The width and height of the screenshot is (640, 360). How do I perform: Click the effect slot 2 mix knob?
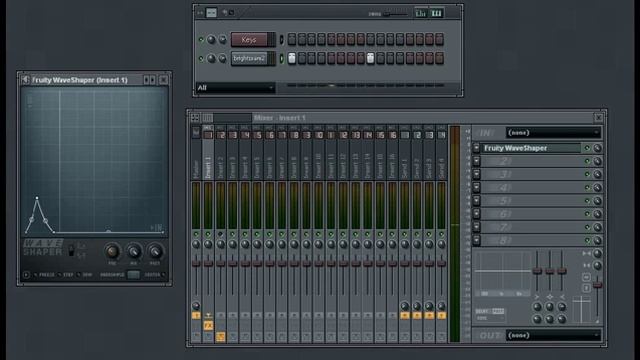[597, 162]
